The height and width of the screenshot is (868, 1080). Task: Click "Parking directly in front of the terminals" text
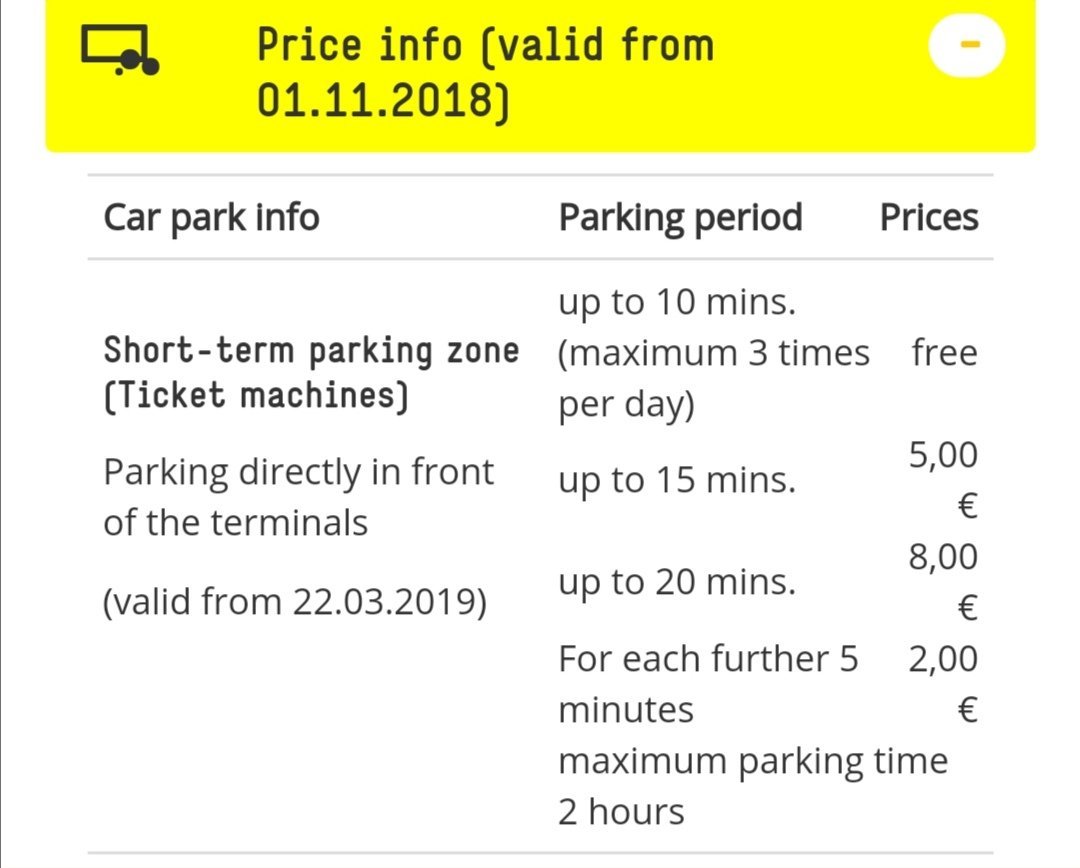298,497
